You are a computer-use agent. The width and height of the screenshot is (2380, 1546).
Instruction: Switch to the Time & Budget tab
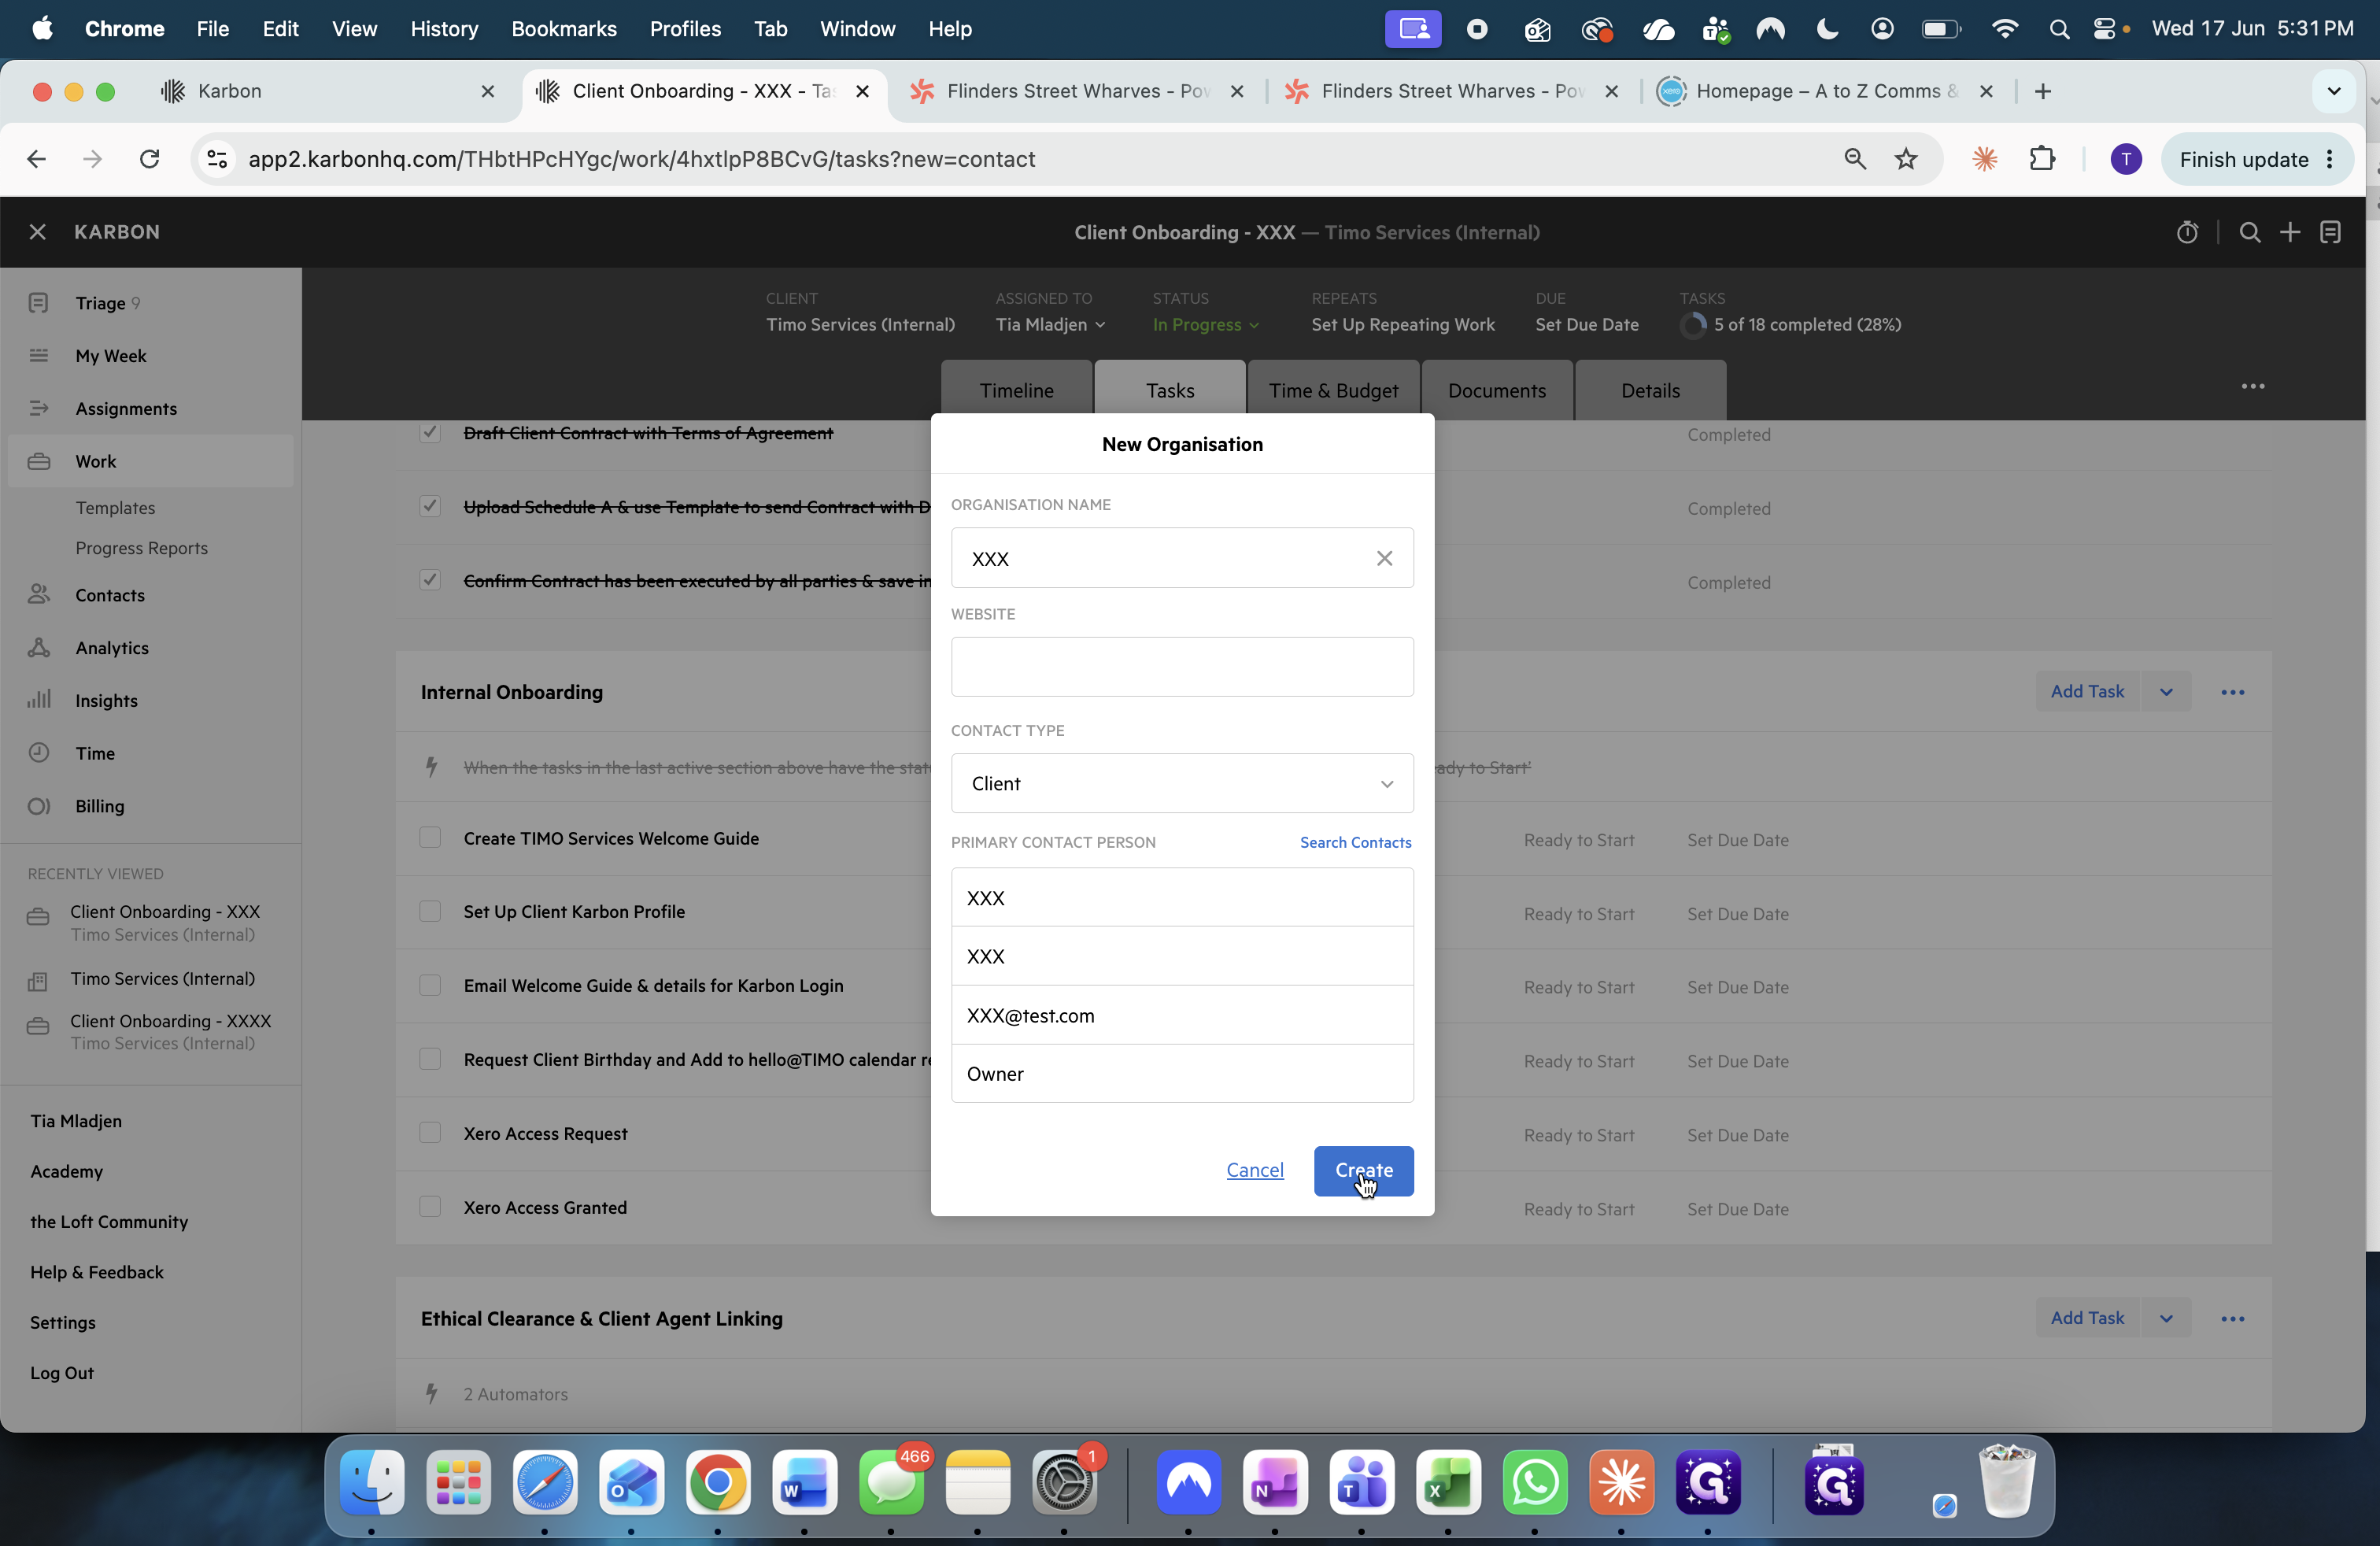coord(1333,391)
